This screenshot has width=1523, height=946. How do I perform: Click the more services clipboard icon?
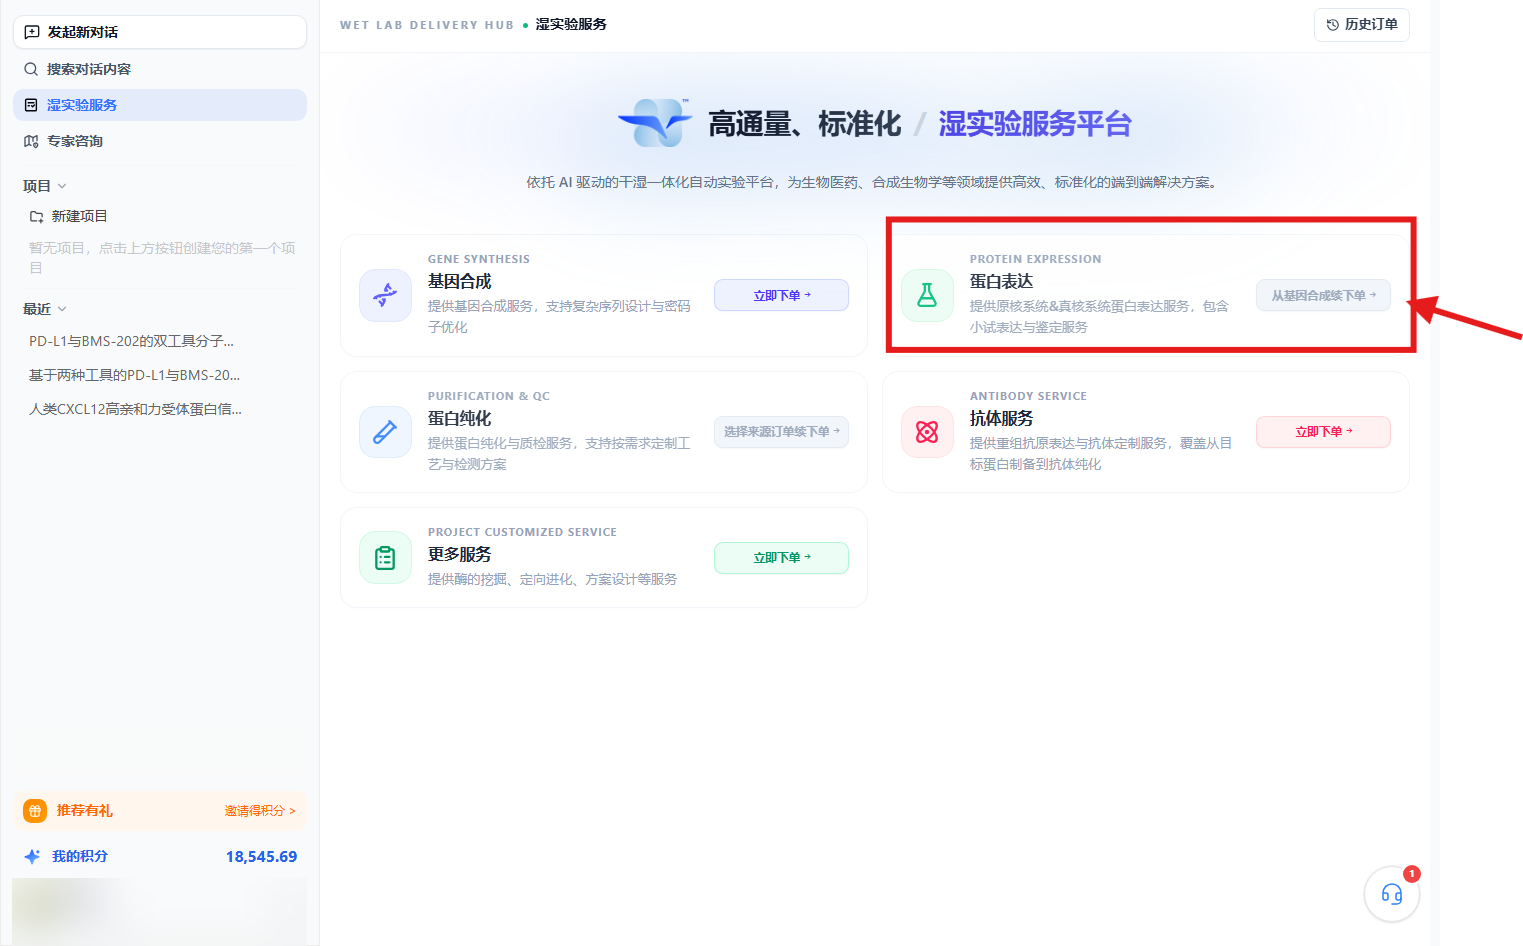point(385,558)
